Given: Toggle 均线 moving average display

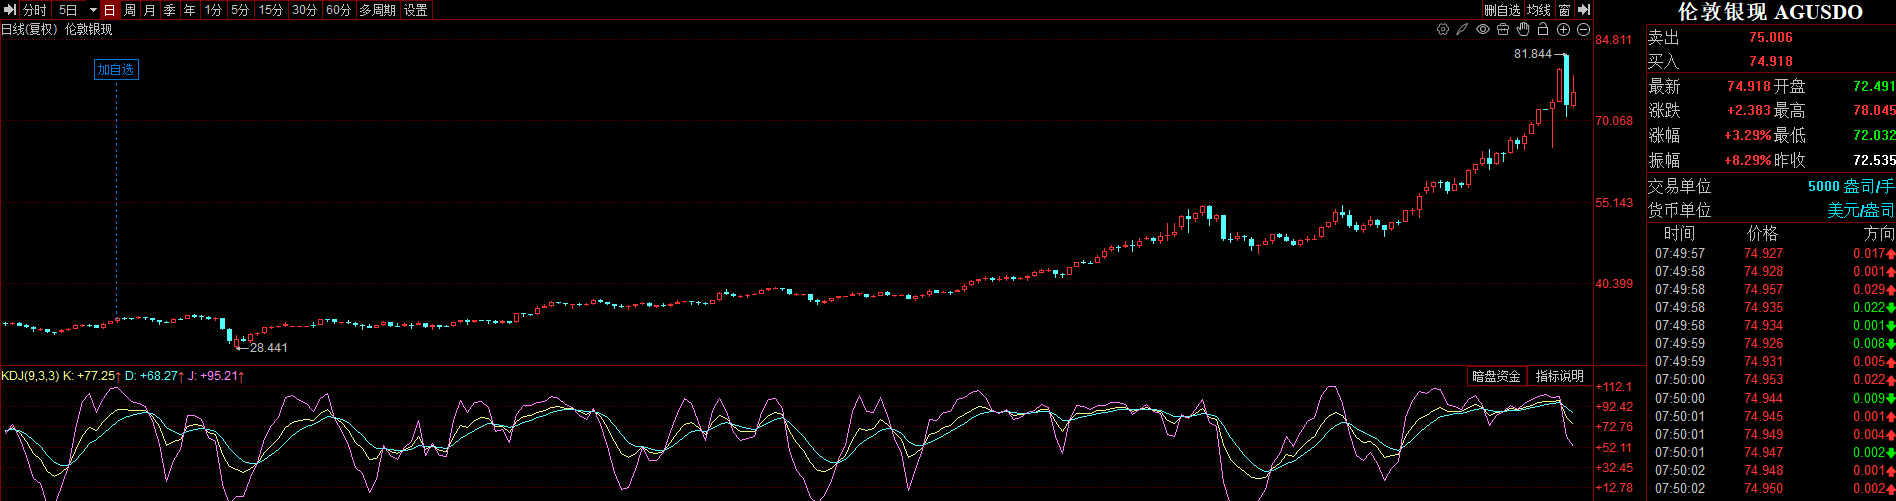Looking at the screenshot, I should click(x=1538, y=10).
